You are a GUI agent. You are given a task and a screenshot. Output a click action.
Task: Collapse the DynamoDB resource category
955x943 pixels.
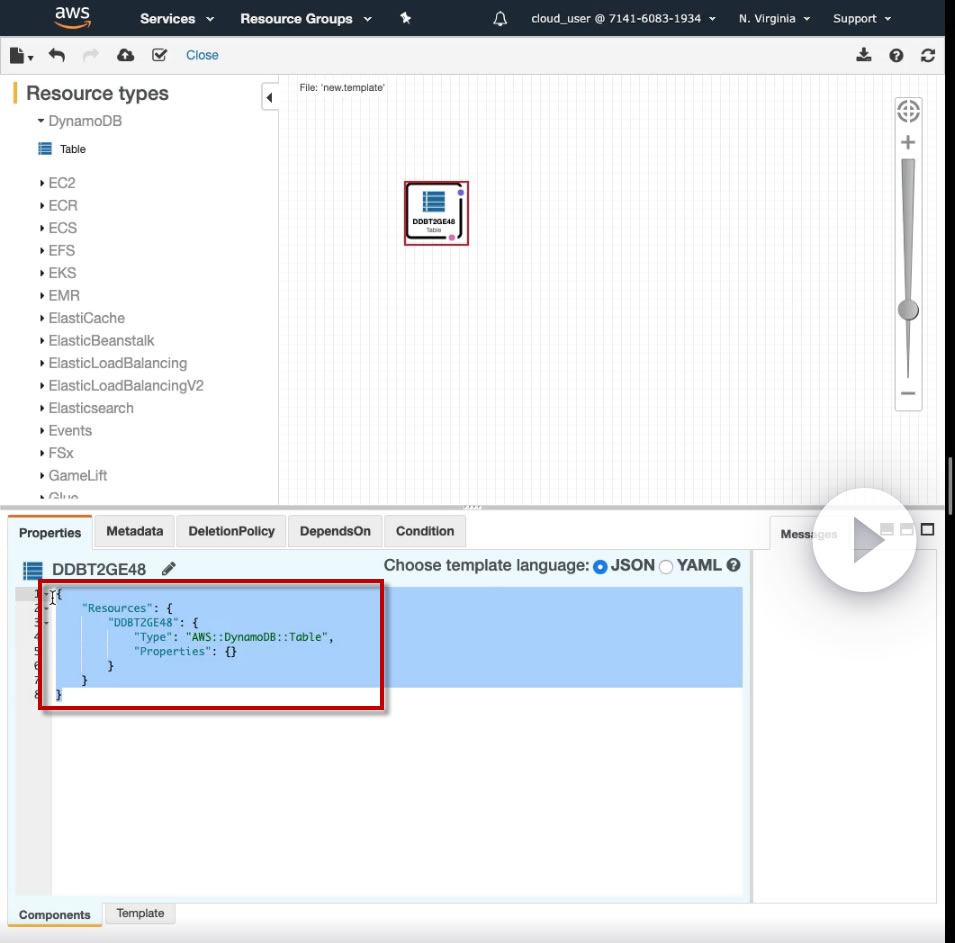pyautogui.click(x=79, y=121)
